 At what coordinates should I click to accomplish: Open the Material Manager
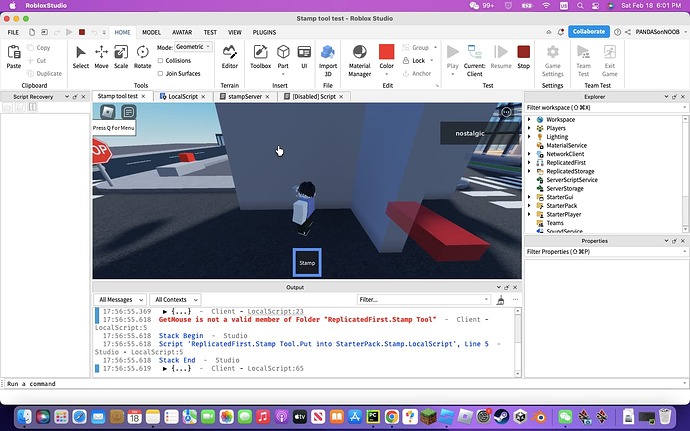[360, 60]
